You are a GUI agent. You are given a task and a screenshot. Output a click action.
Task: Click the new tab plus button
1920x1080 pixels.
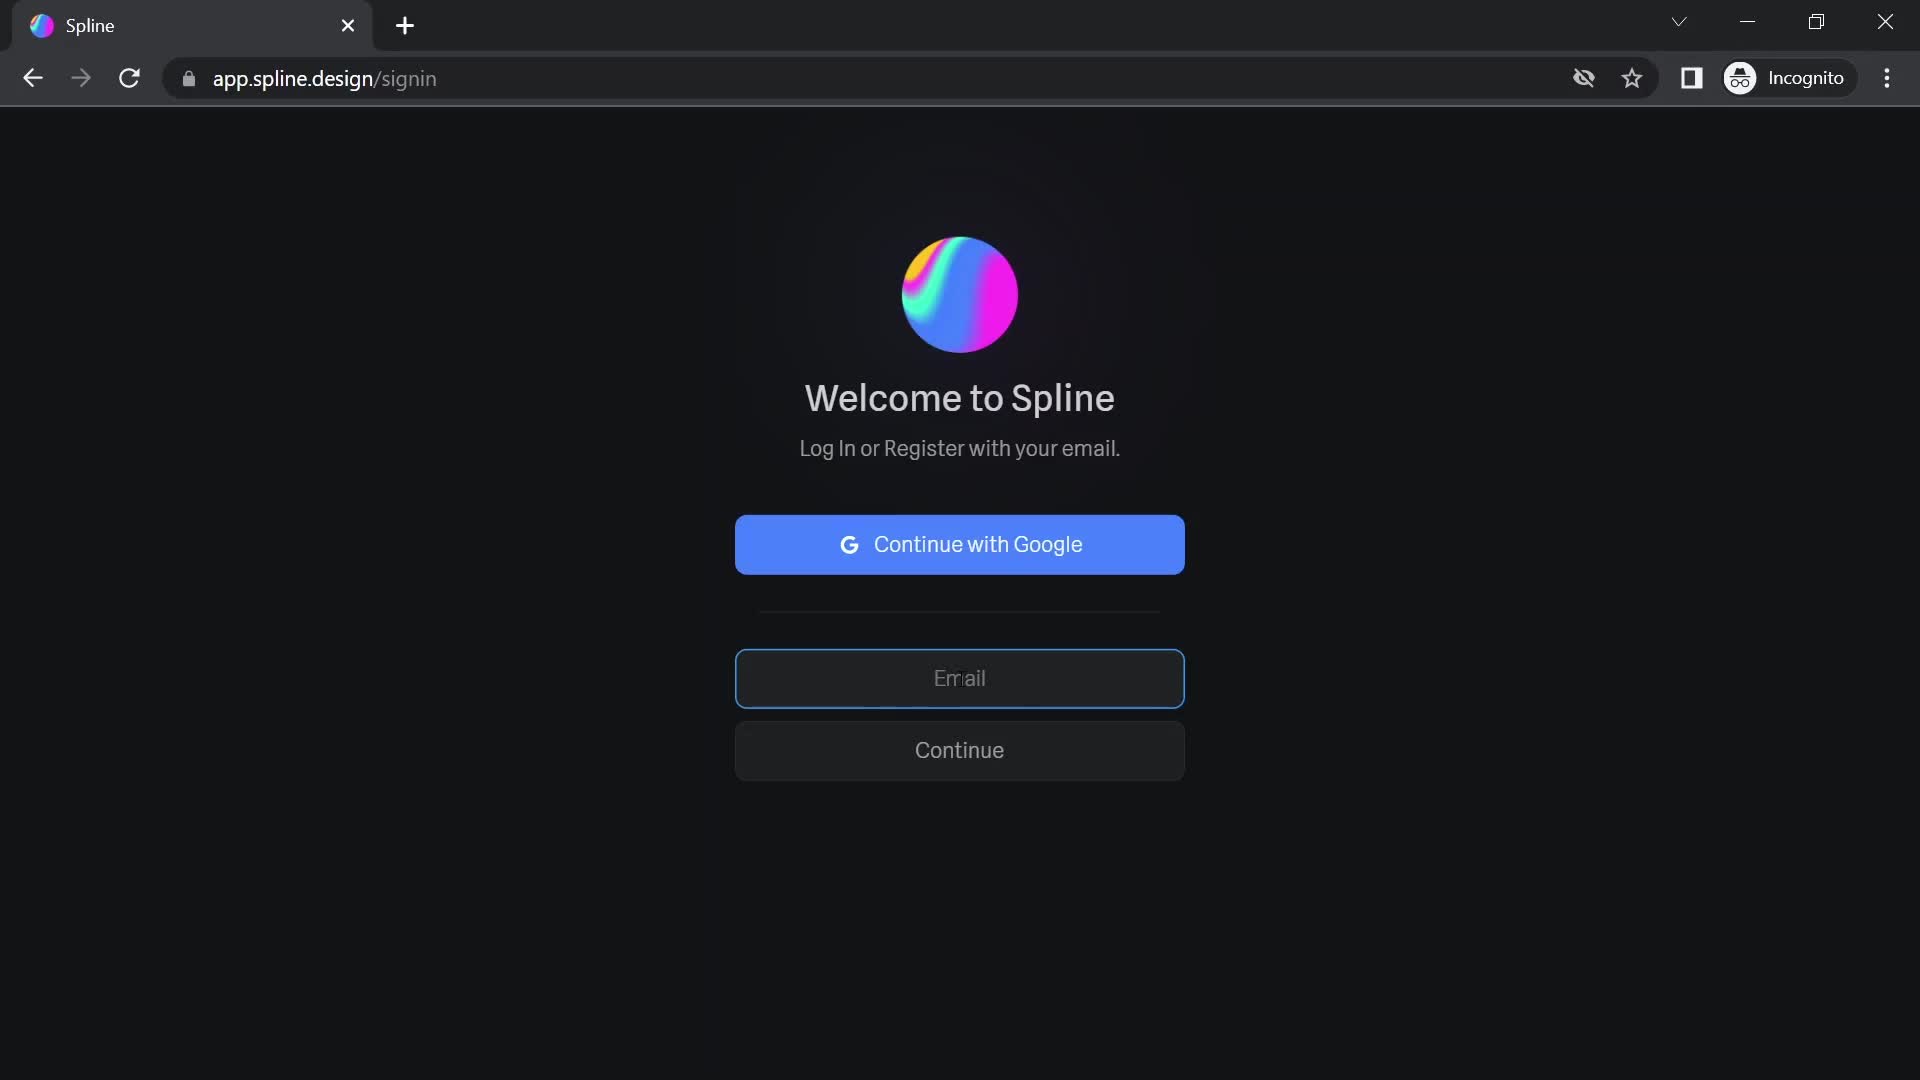pyautogui.click(x=404, y=26)
